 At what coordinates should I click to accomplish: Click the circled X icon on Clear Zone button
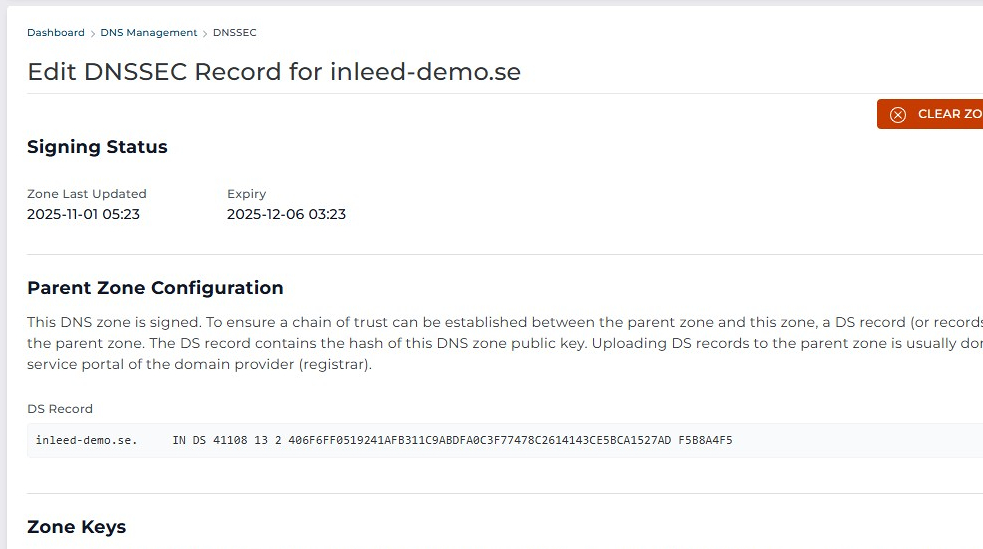coord(898,114)
